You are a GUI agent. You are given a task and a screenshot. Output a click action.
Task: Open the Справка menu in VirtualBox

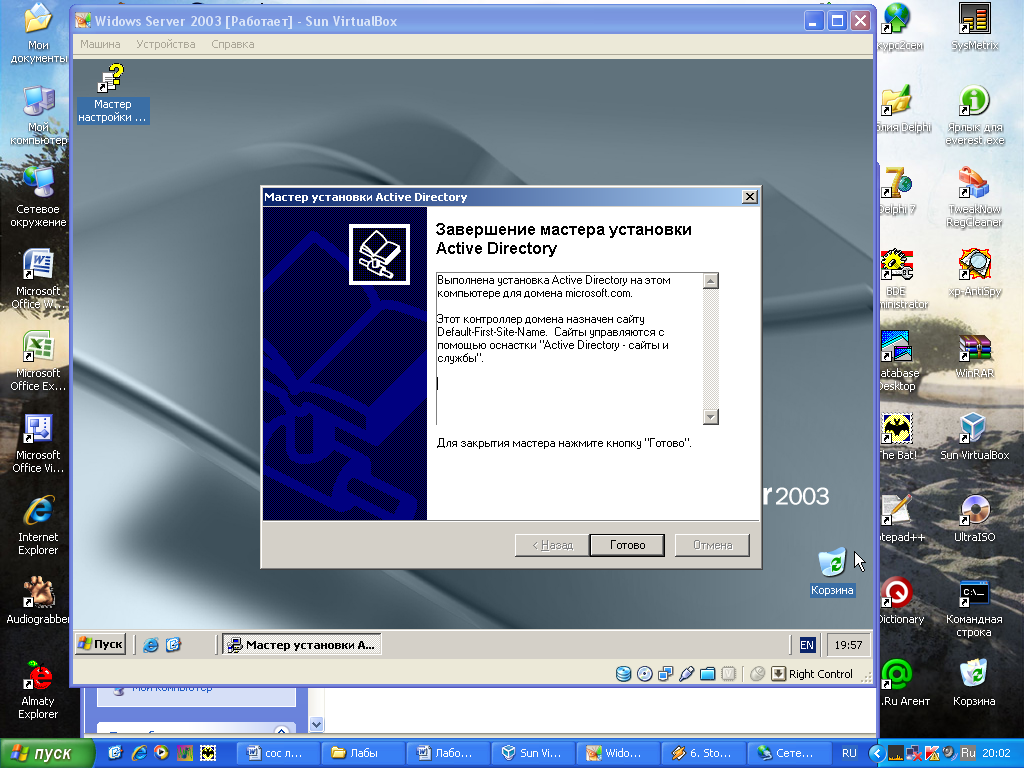[x=232, y=44]
